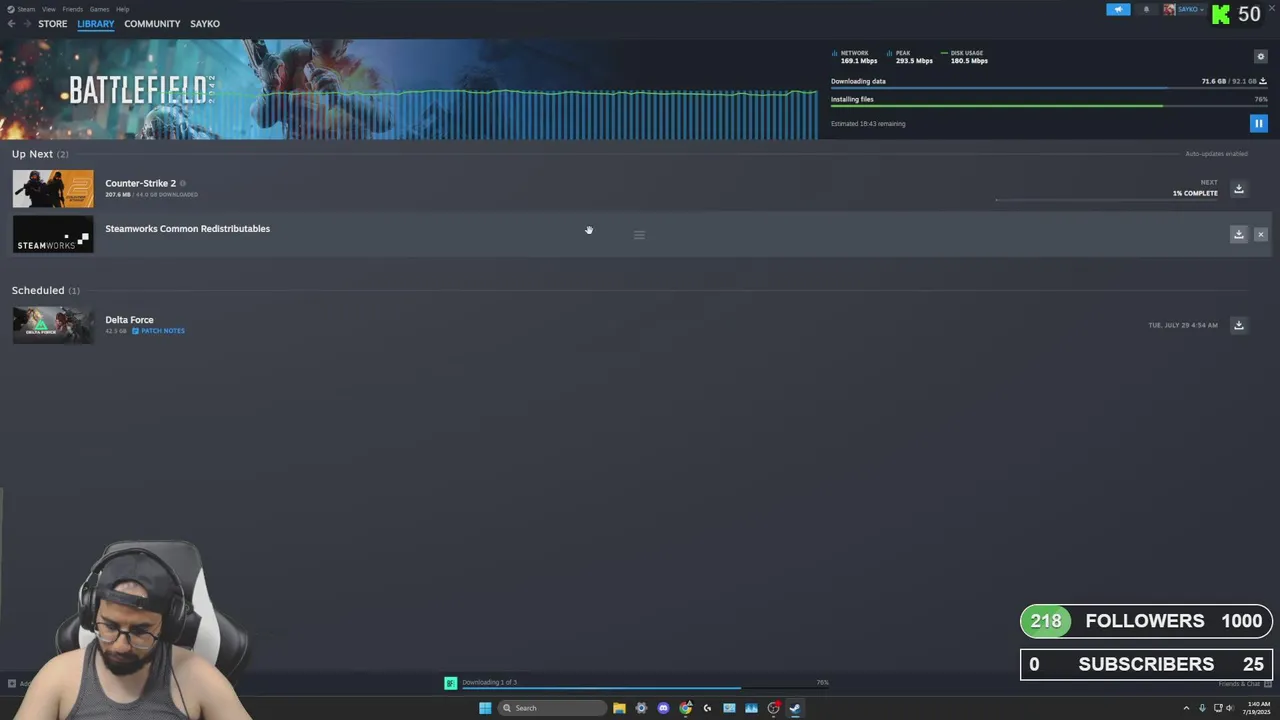
Task: Click the SAYKO profile avatar
Action: coord(1169,9)
